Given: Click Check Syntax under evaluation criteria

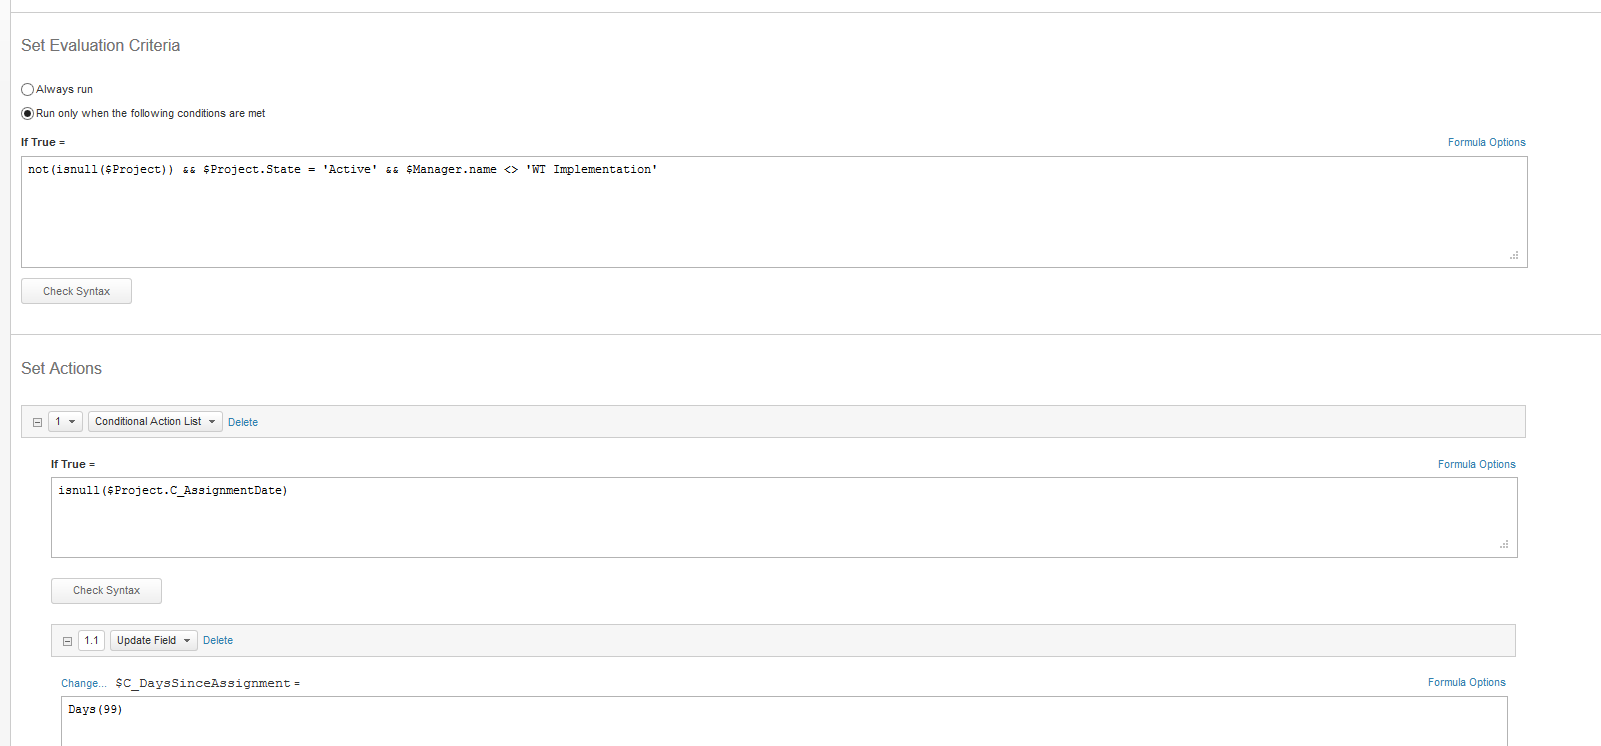Looking at the screenshot, I should [x=76, y=291].
